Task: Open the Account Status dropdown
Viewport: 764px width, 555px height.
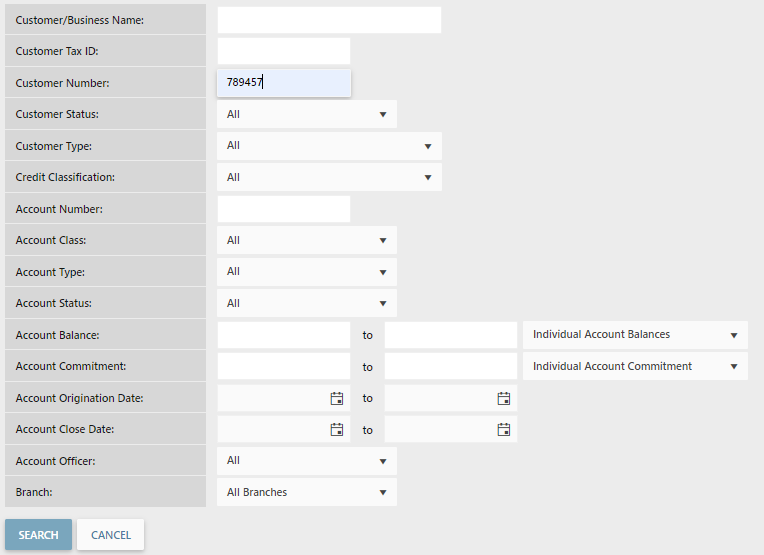Action: click(x=306, y=304)
